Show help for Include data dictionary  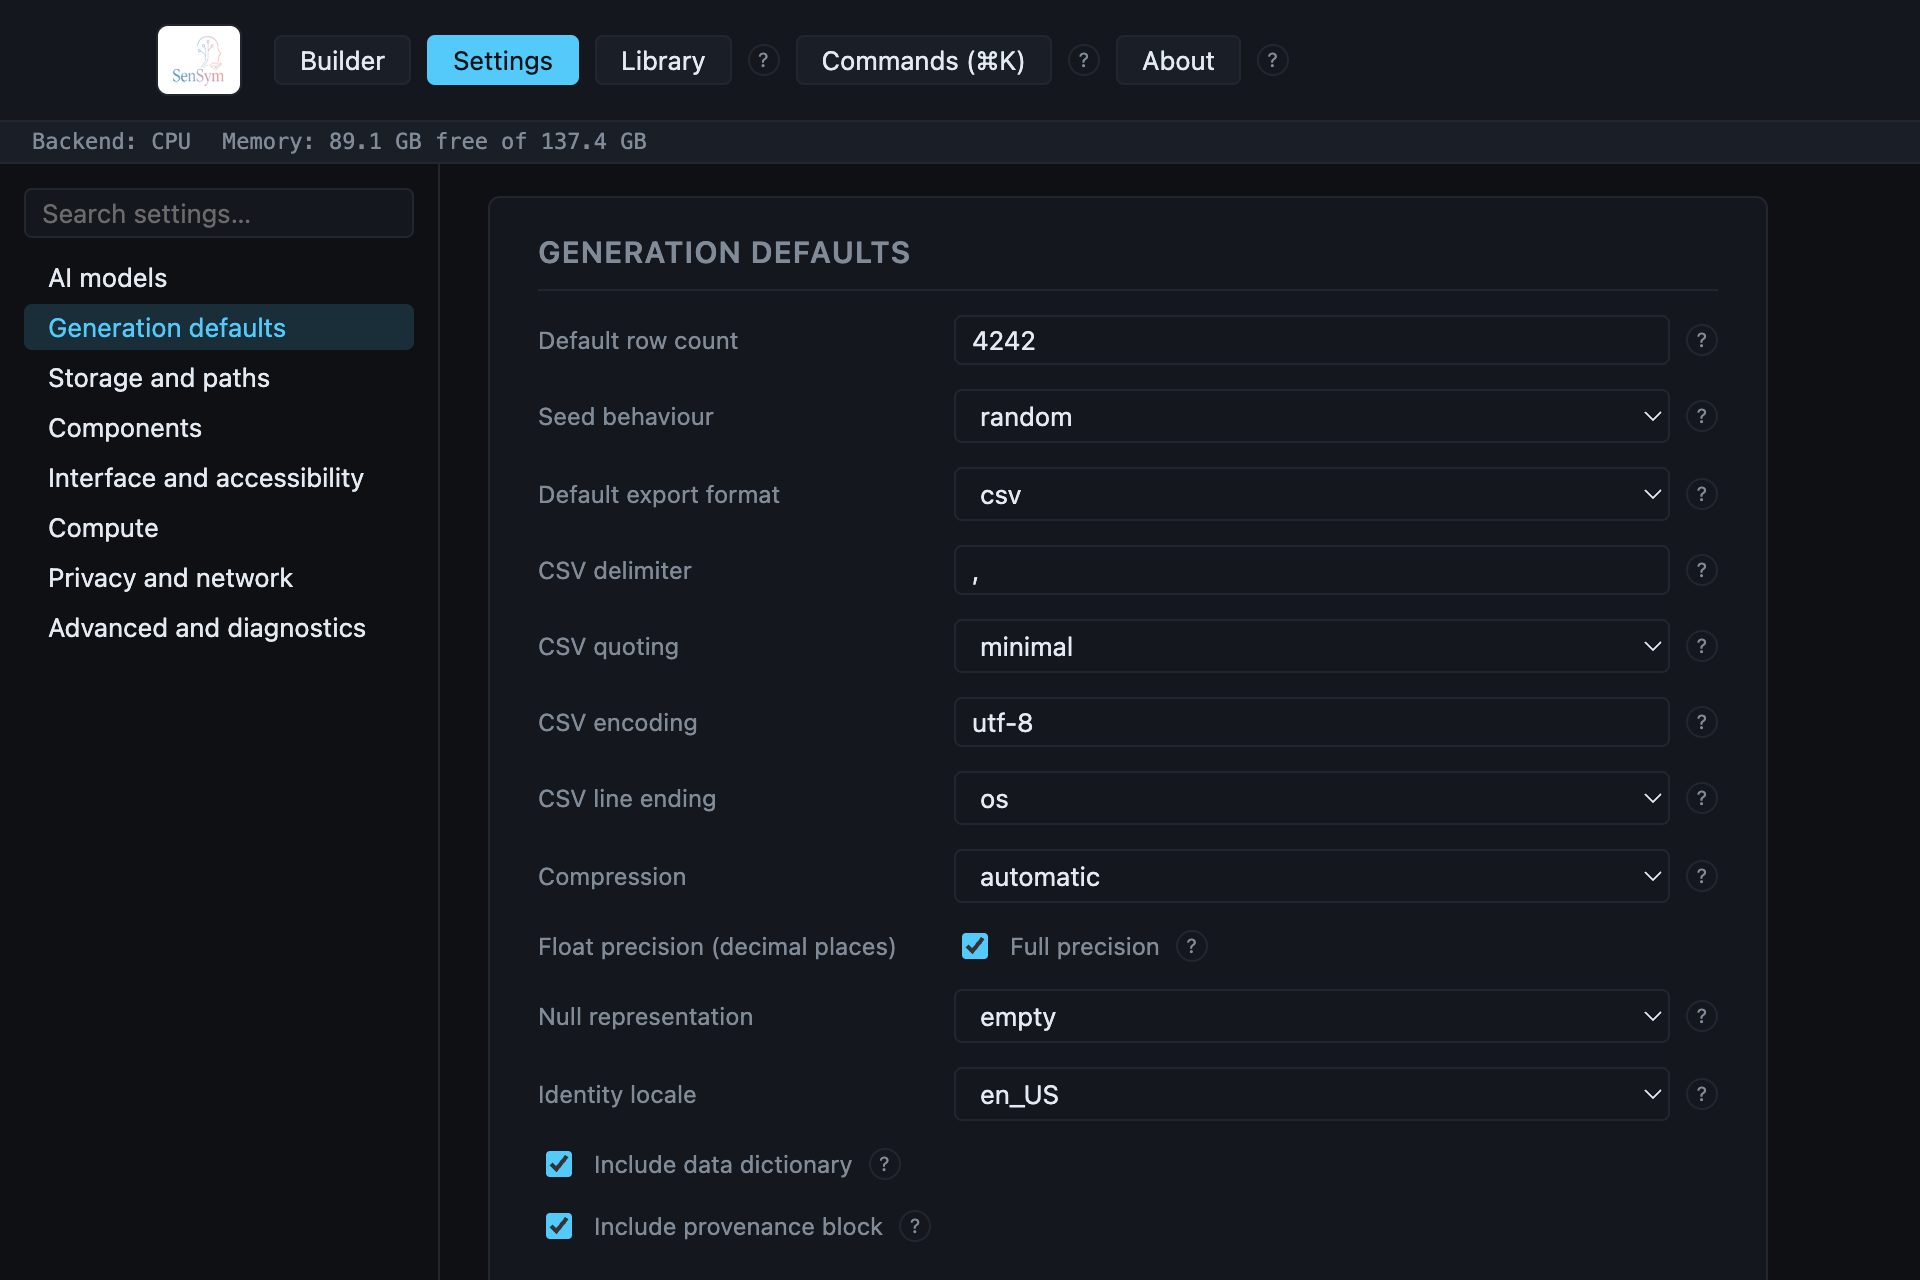[x=884, y=1164]
